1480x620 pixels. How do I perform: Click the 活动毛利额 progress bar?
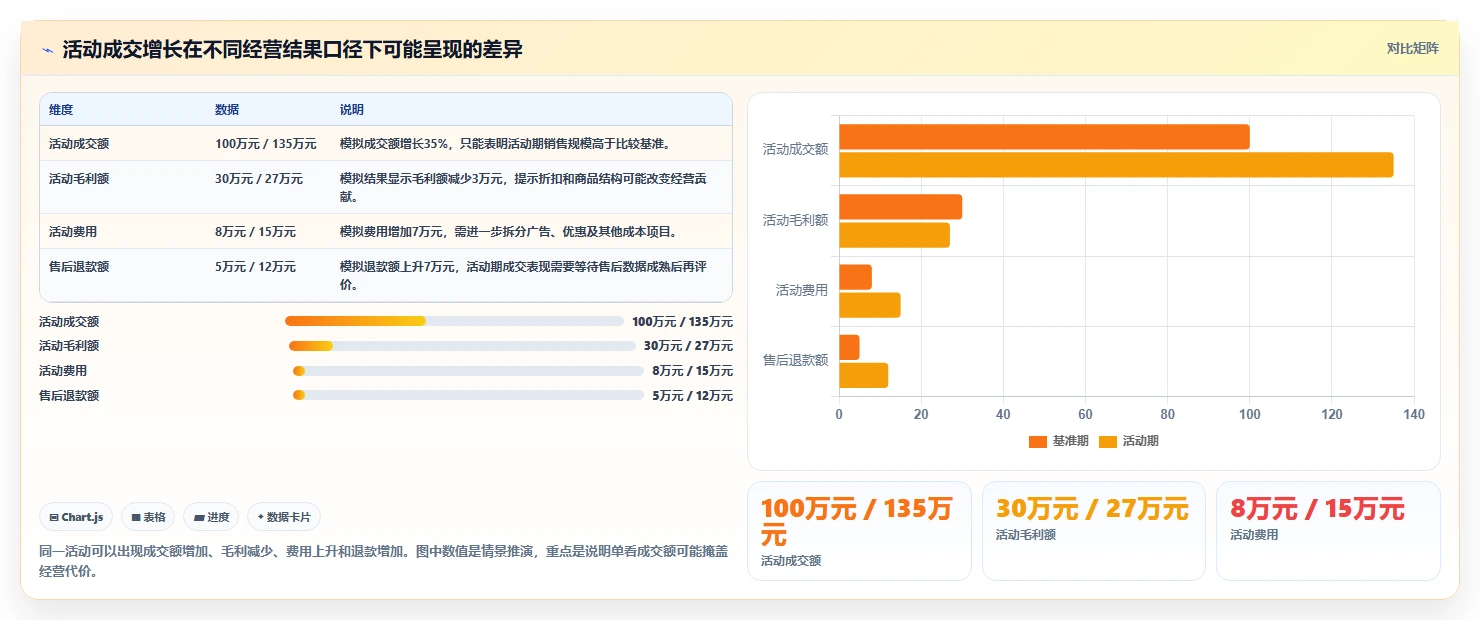point(462,346)
